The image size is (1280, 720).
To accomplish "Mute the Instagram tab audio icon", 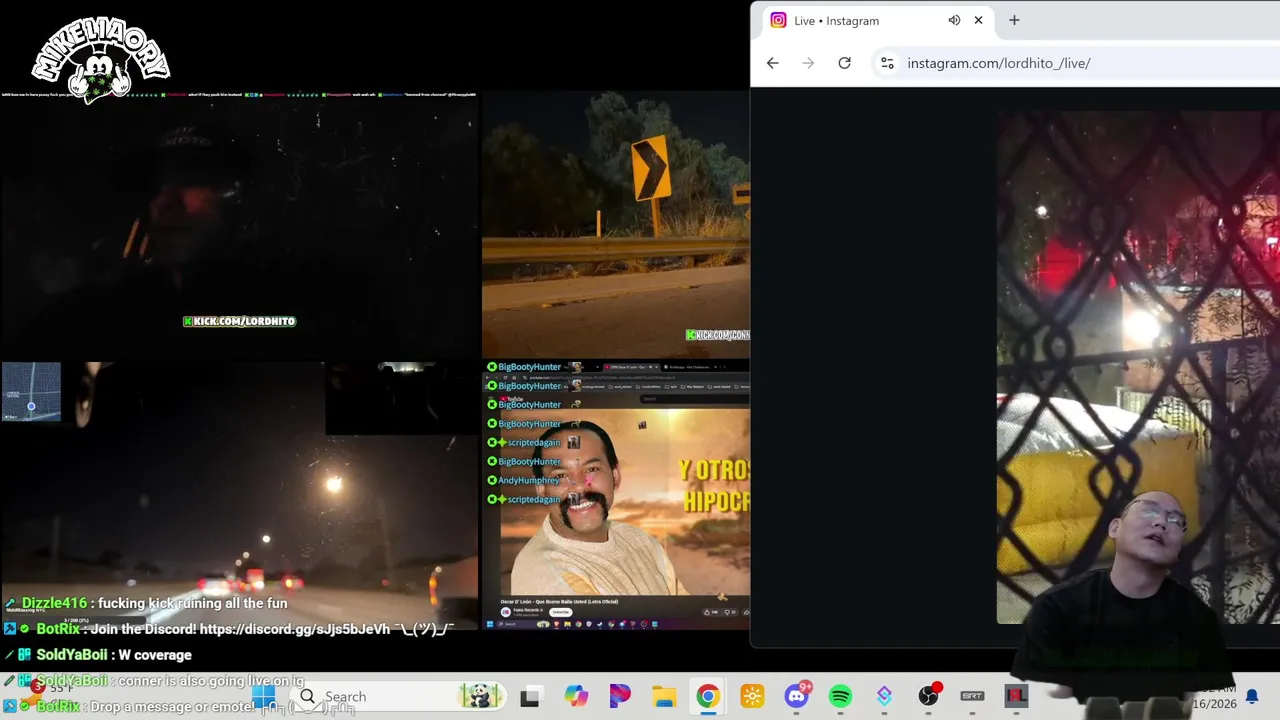I will tap(954, 20).
